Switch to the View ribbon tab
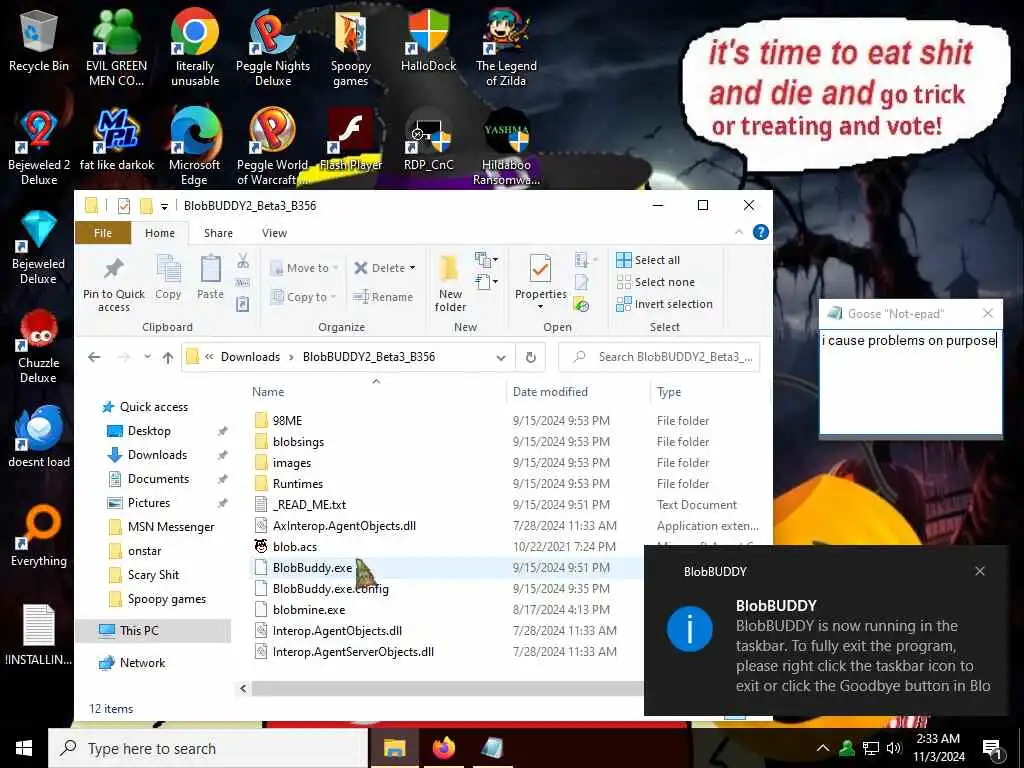The height and width of the screenshot is (768, 1024). coord(274,233)
